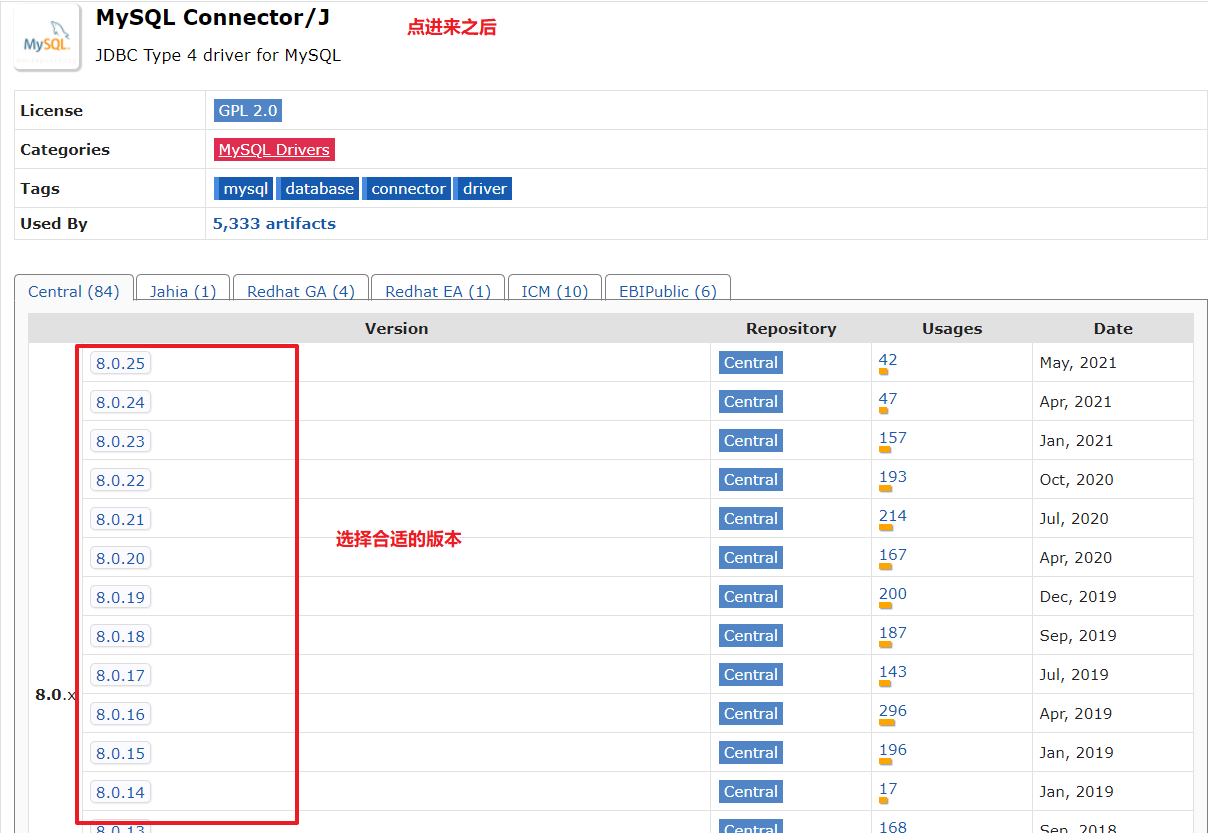The height and width of the screenshot is (833, 1208).
Task: Open version 8.0.25
Action: click(120, 363)
